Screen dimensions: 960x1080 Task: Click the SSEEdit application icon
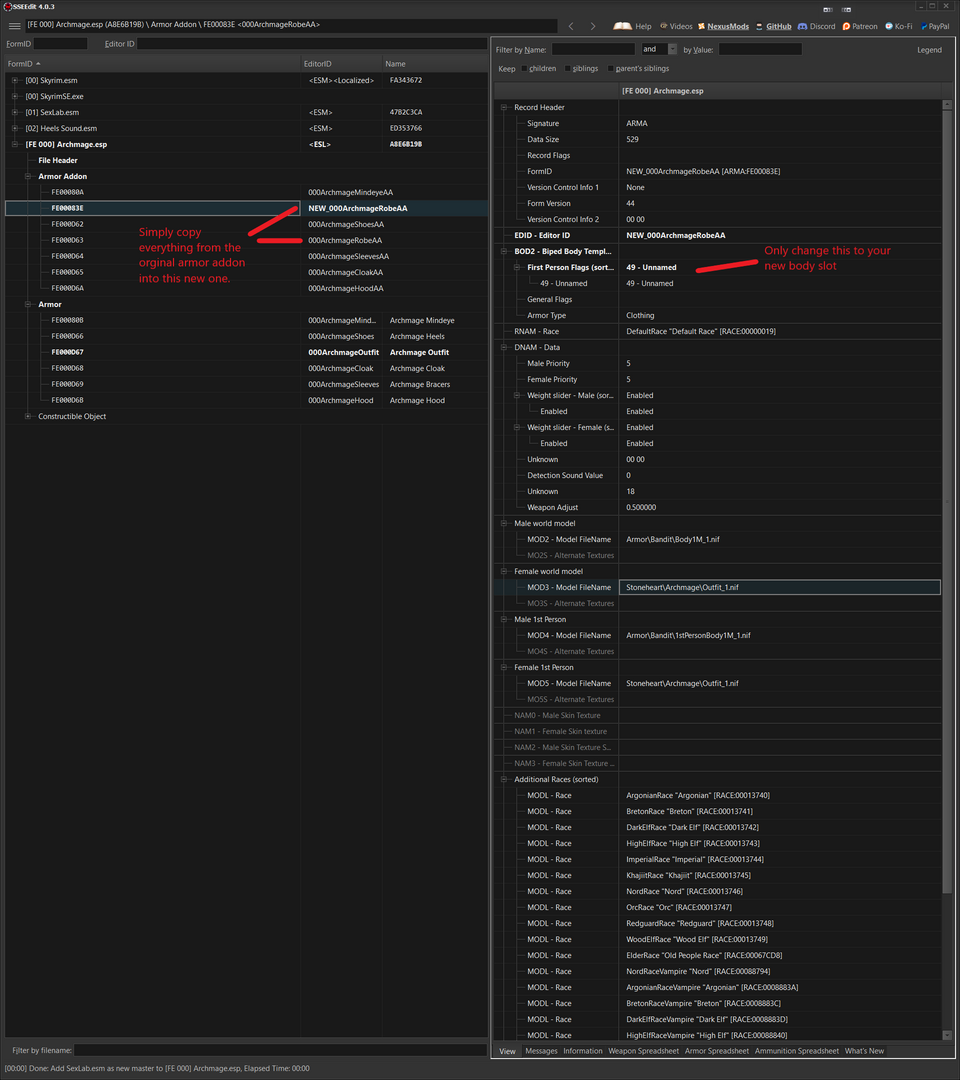coord(8,6)
